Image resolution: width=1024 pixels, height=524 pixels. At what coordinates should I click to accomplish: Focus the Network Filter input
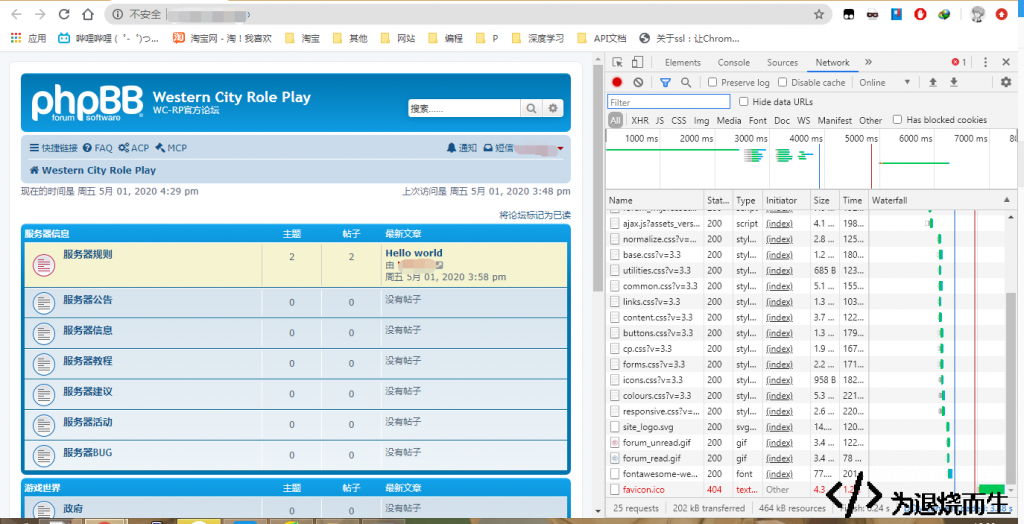(x=669, y=102)
